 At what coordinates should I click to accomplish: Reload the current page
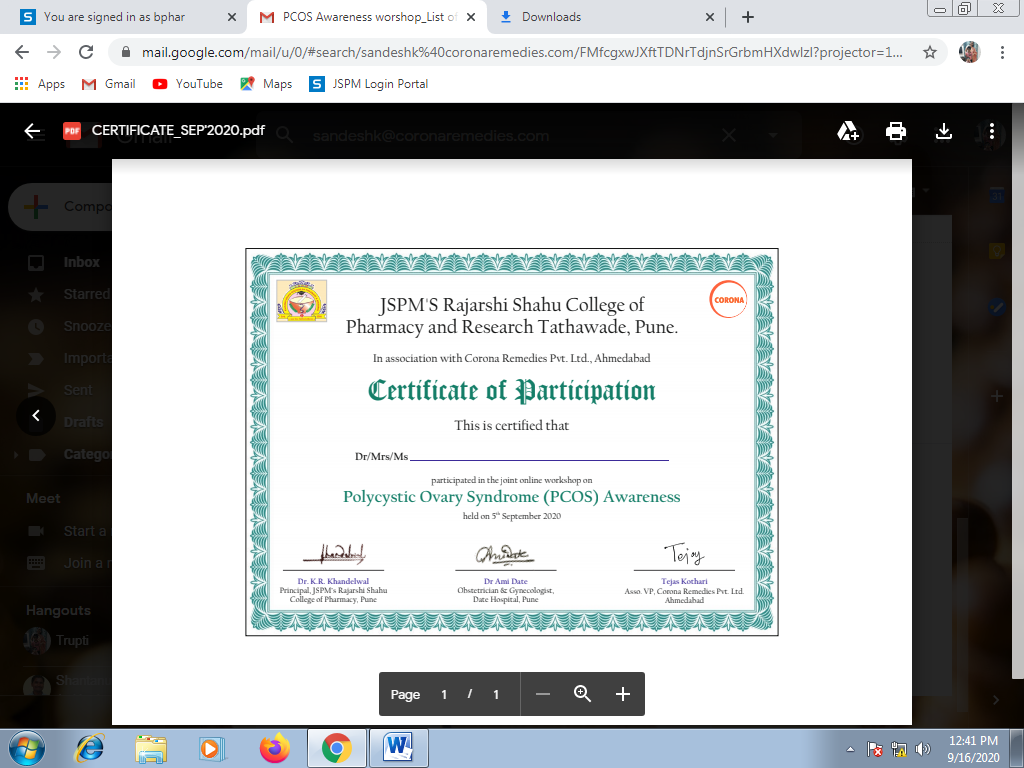[86, 52]
